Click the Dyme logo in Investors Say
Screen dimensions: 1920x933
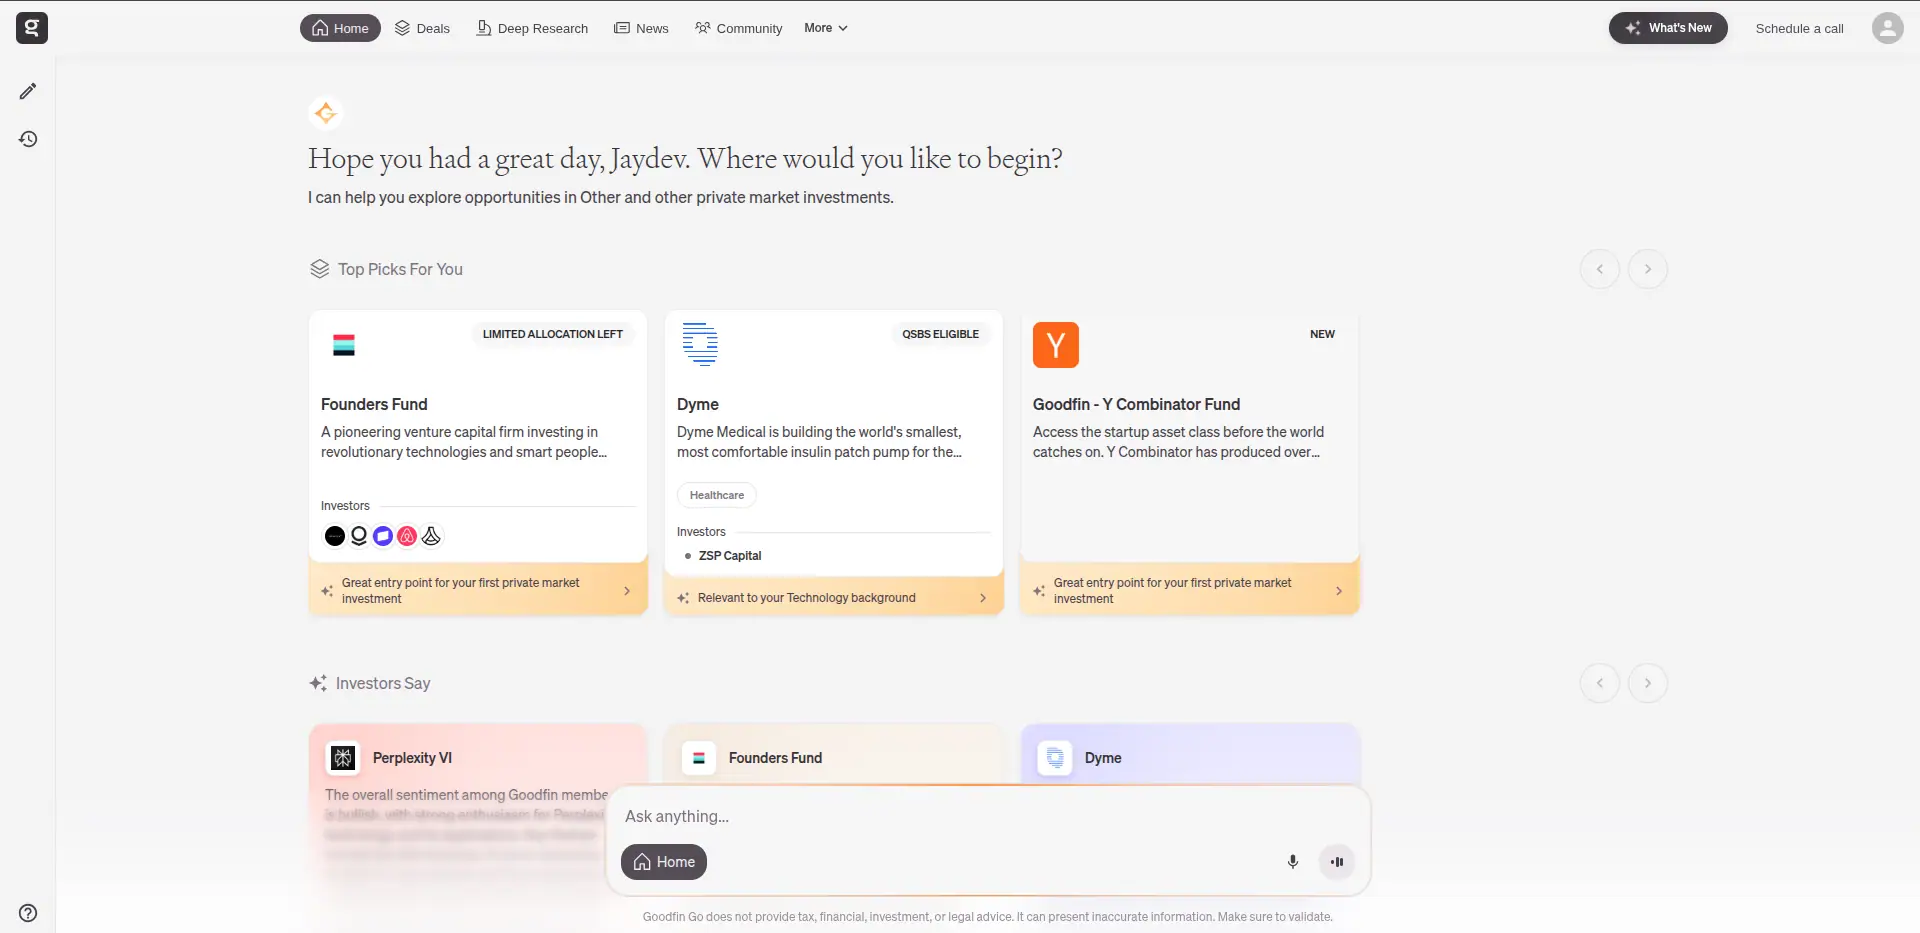tap(1055, 758)
